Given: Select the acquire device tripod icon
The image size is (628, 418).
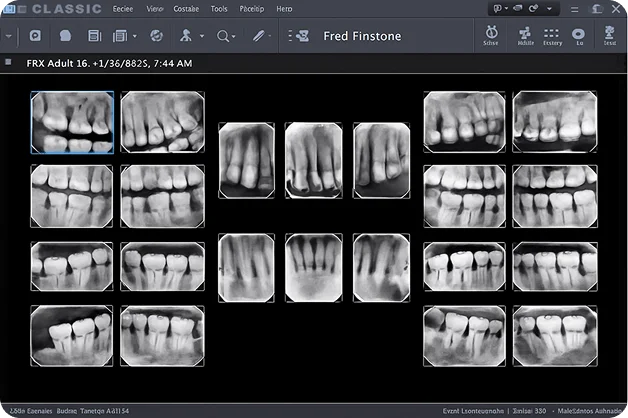Looking at the screenshot, I should (x=185, y=36).
